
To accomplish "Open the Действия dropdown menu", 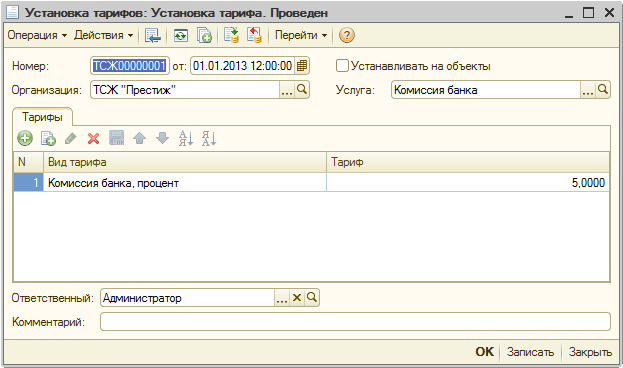I will (x=103, y=35).
